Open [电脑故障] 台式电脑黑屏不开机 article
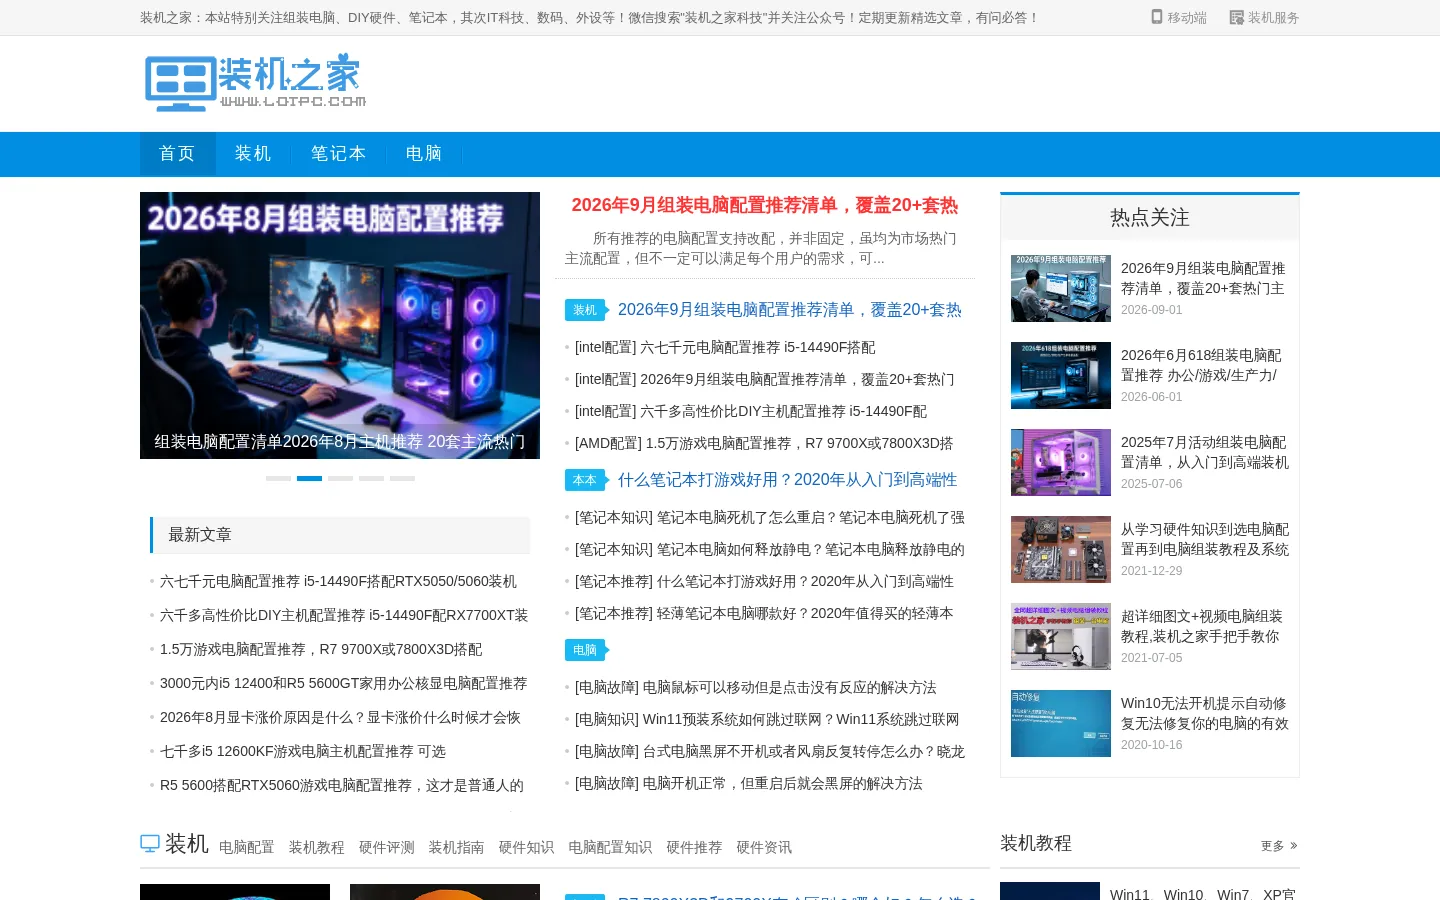 pos(770,752)
